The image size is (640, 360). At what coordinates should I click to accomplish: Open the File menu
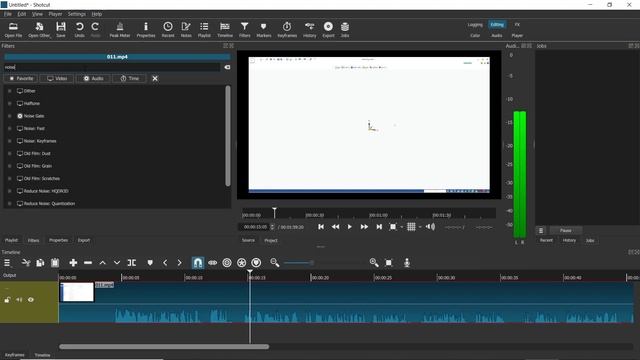[x=8, y=14]
